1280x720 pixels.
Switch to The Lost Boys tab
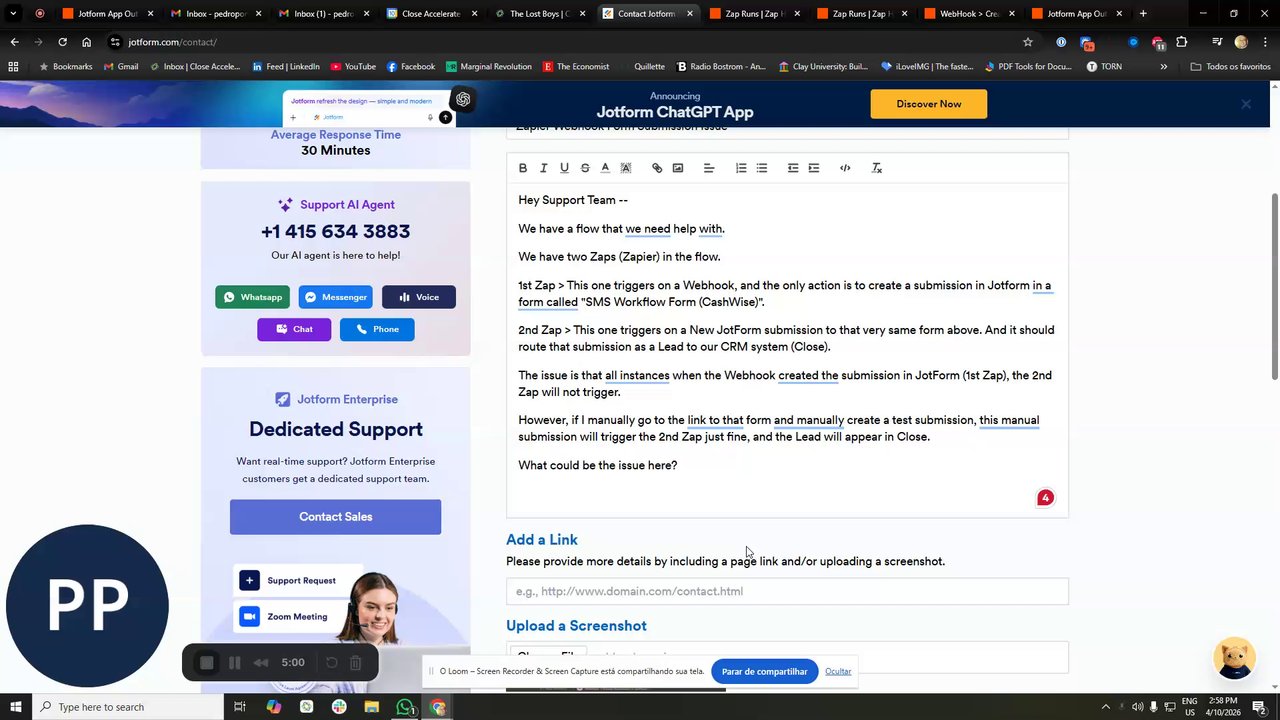(540, 14)
